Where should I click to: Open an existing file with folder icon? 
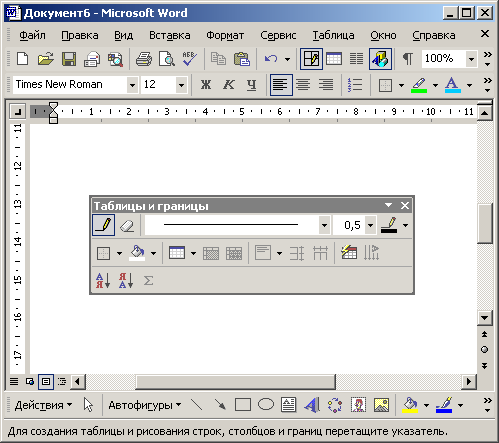tap(46, 59)
